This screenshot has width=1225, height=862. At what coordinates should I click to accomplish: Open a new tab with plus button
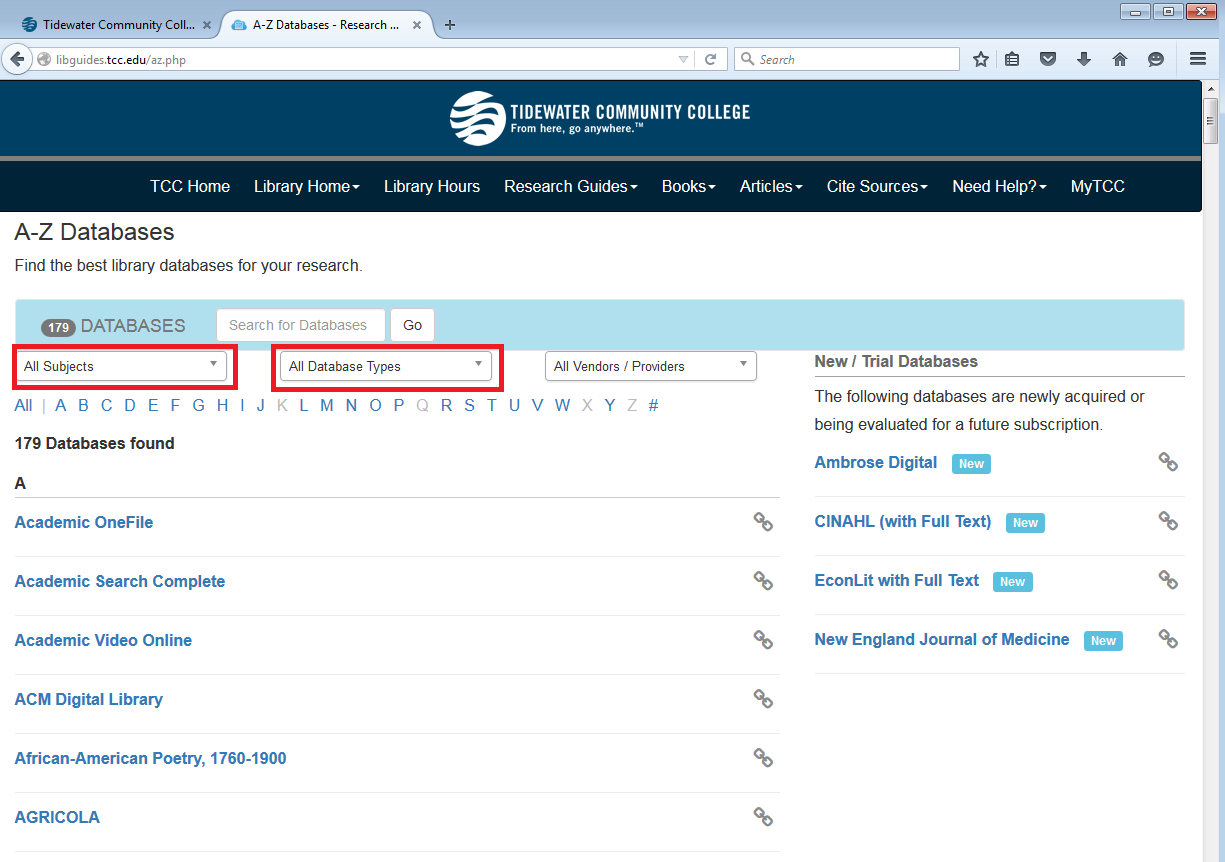(x=450, y=25)
